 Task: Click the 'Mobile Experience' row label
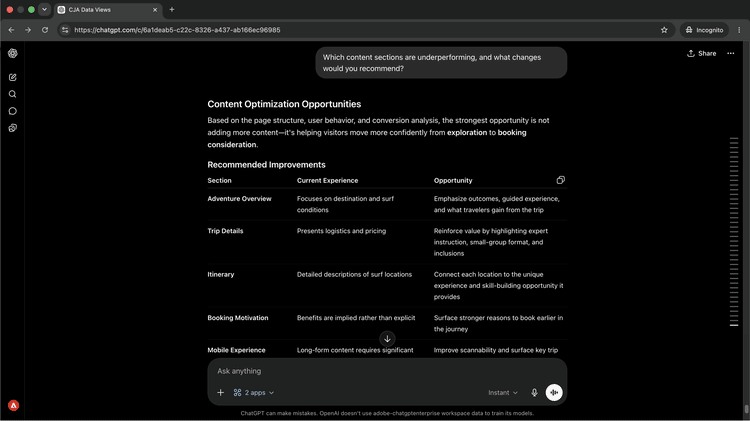pos(236,350)
